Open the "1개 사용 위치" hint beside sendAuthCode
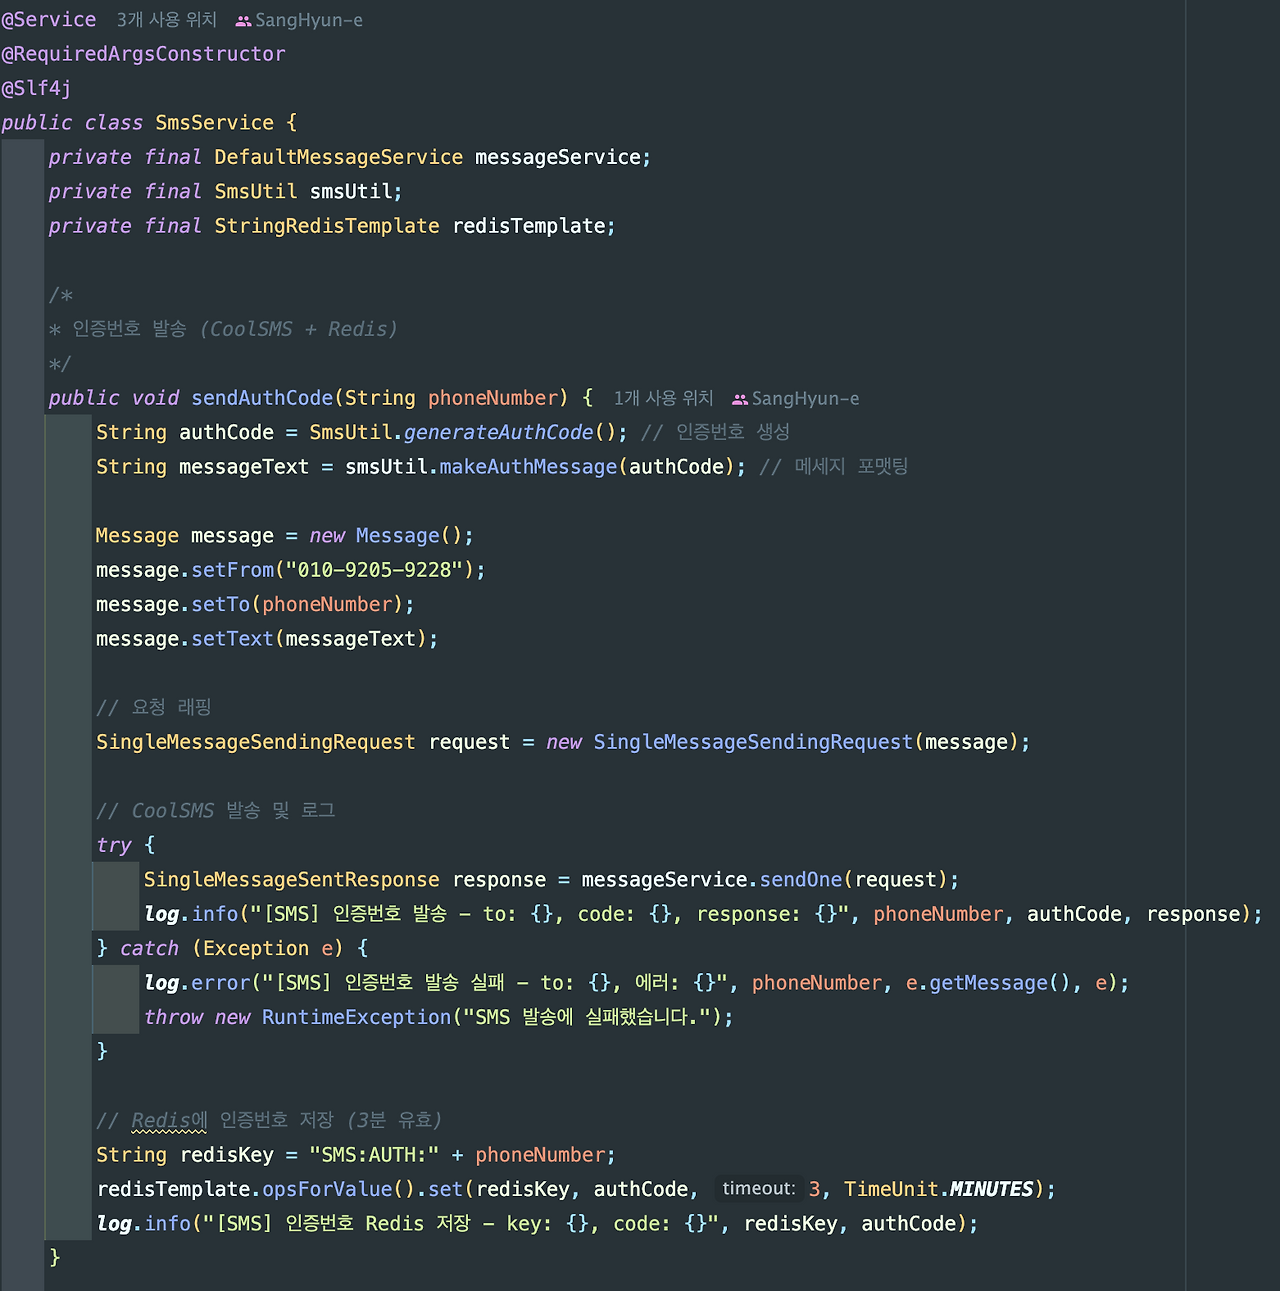 click(x=663, y=398)
